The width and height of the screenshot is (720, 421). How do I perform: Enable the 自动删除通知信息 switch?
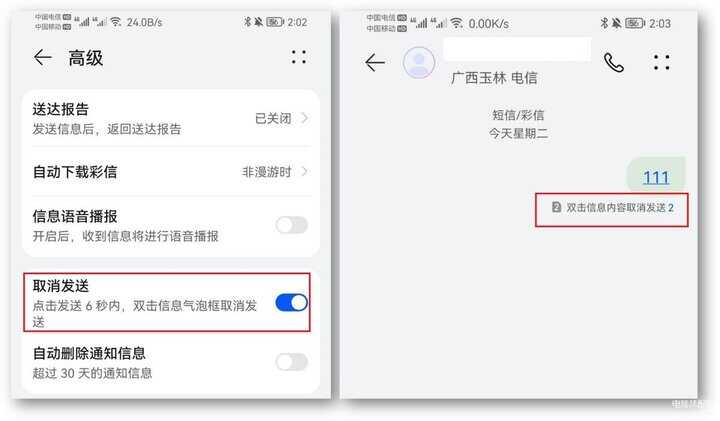coord(292,362)
